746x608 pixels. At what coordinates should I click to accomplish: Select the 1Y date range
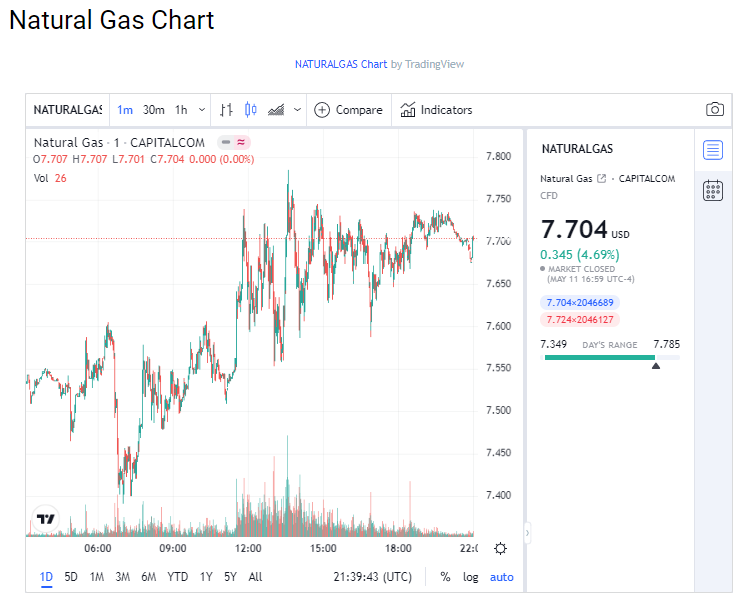206,577
